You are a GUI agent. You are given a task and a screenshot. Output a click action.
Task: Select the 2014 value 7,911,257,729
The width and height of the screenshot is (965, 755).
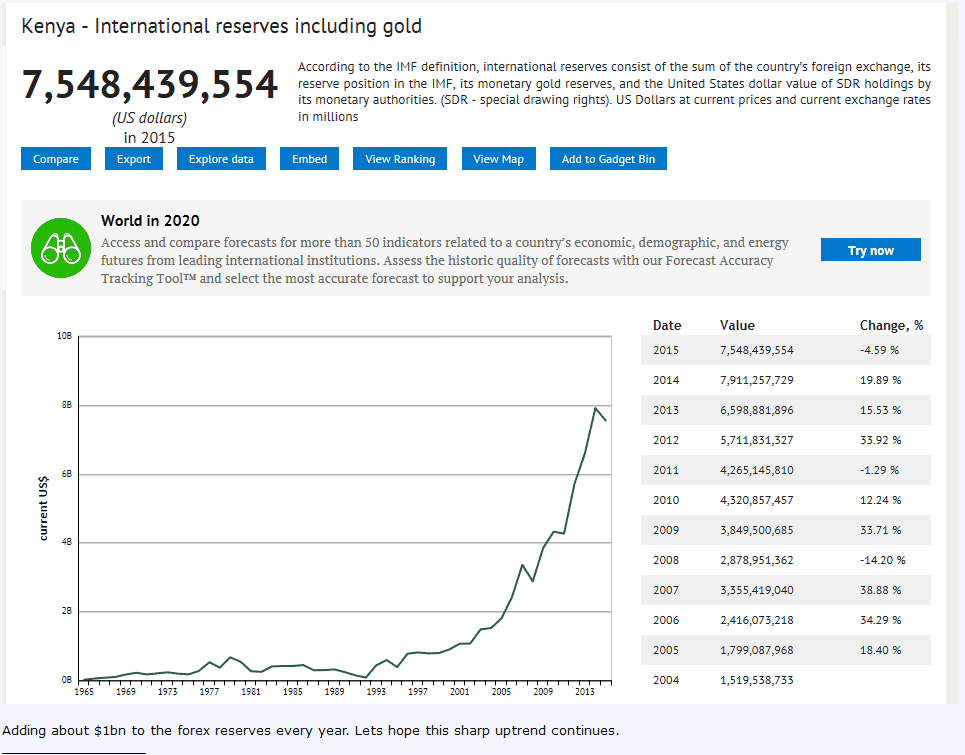757,380
